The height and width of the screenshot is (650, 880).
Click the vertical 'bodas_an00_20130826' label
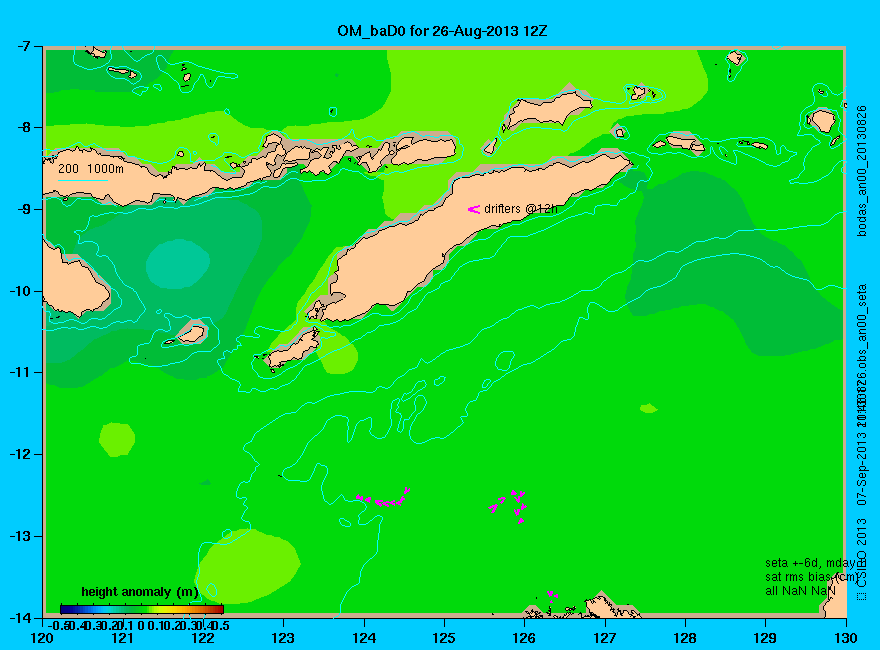pyautogui.click(x=862, y=171)
